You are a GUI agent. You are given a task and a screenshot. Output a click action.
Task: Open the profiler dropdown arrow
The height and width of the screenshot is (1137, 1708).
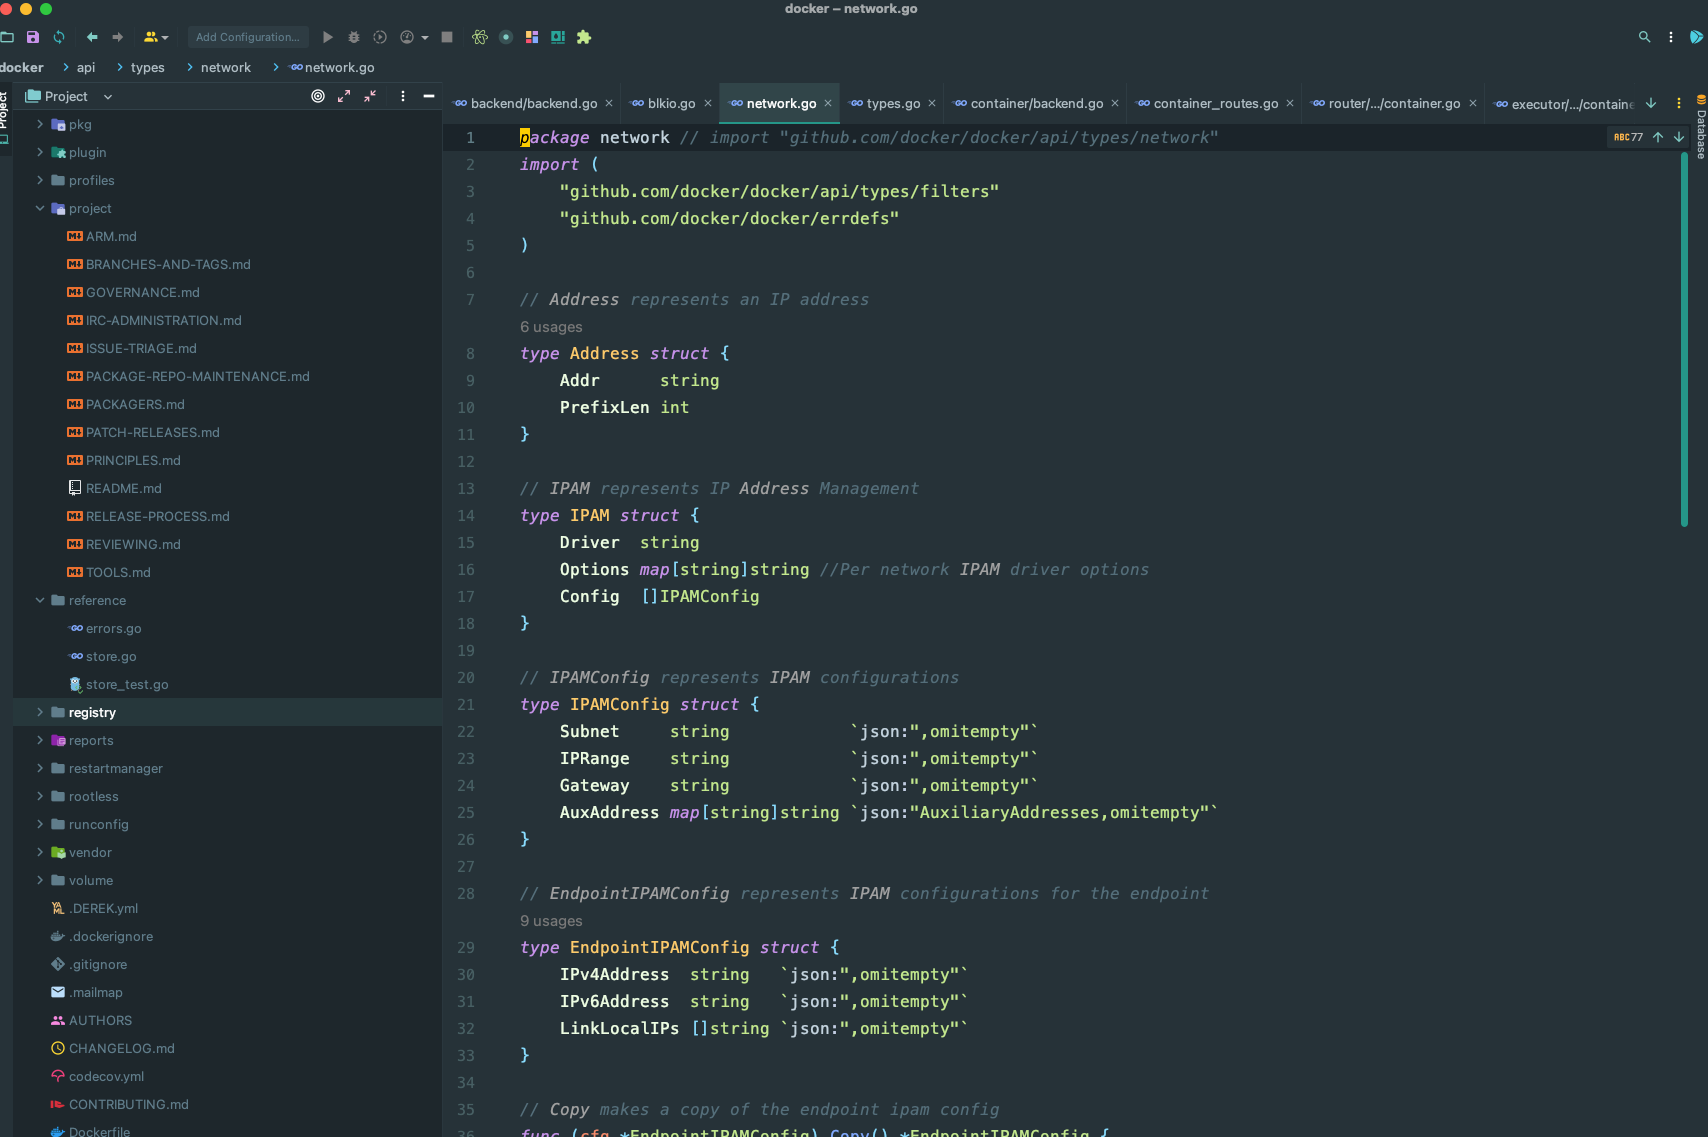pyautogui.click(x=425, y=38)
